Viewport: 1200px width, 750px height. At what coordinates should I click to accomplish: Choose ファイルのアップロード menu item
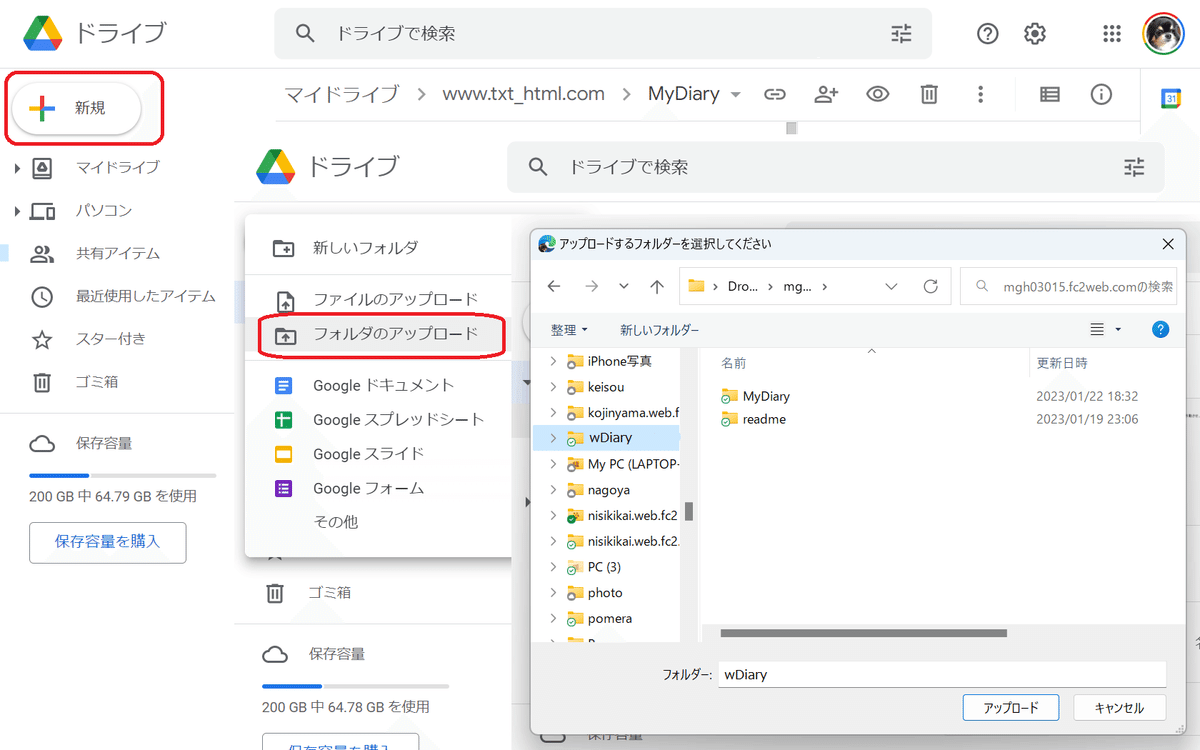[380, 299]
